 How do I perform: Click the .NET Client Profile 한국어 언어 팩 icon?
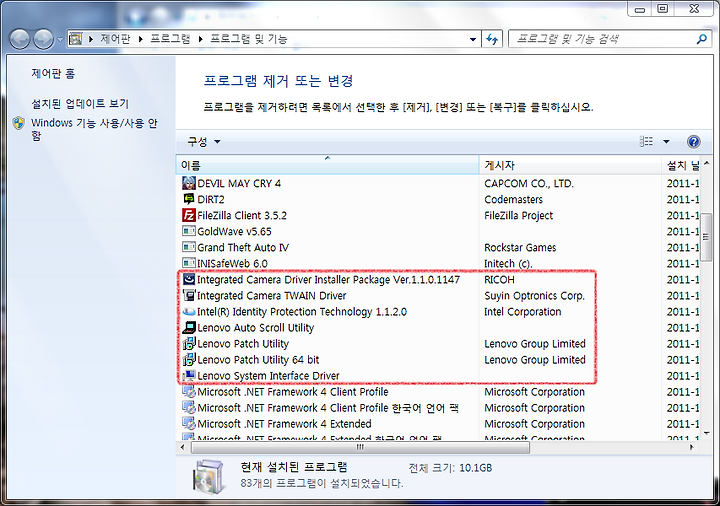(189, 408)
